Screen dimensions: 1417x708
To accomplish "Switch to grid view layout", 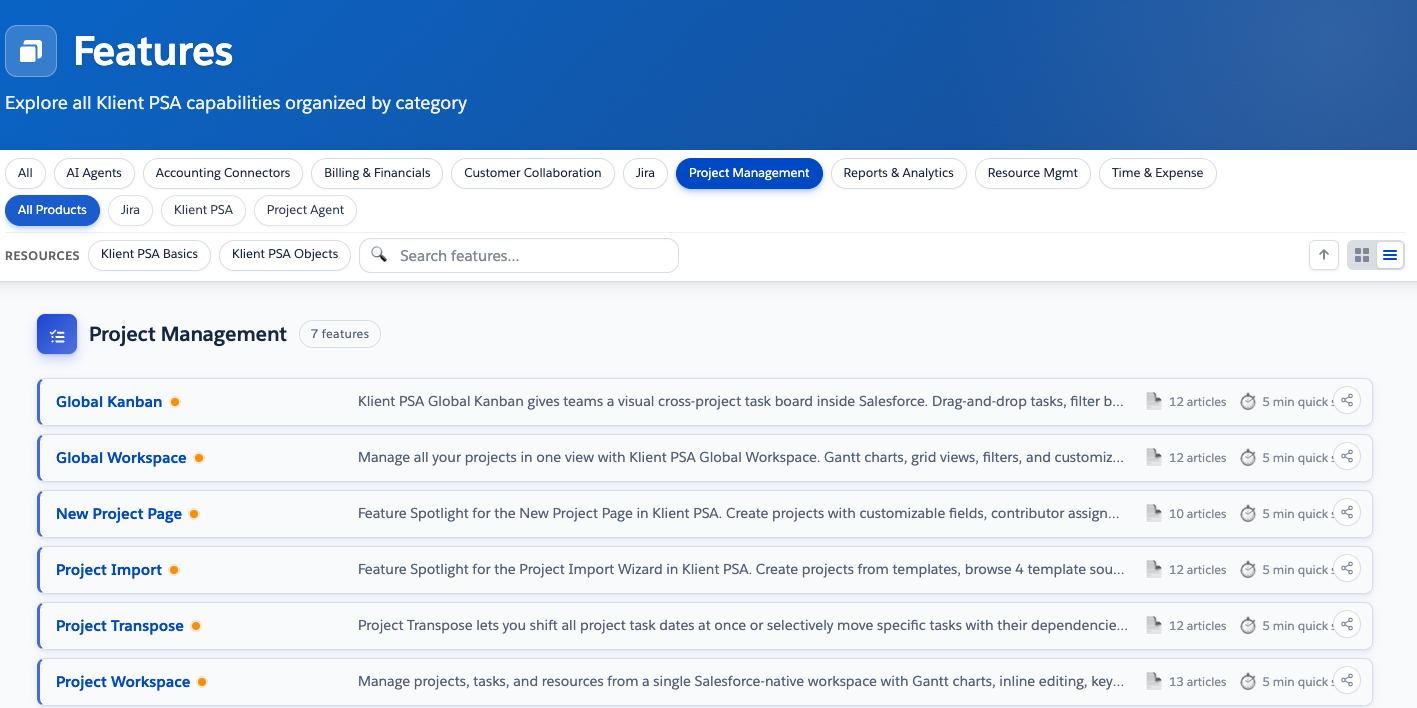I will pyautogui.click(x=1362, y=255).
